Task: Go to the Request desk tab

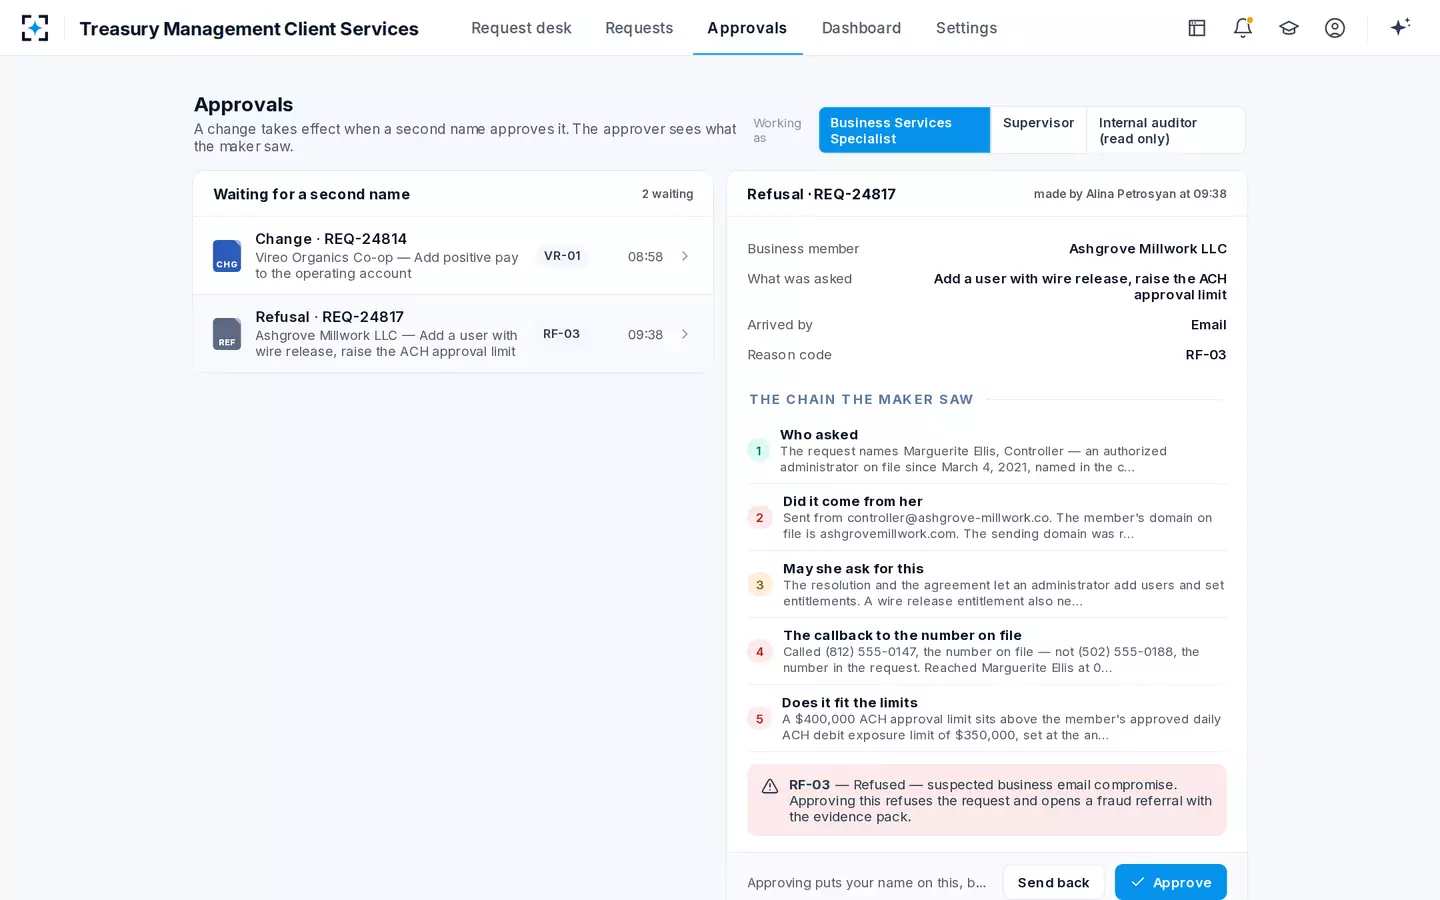Action: coord(521,28)
